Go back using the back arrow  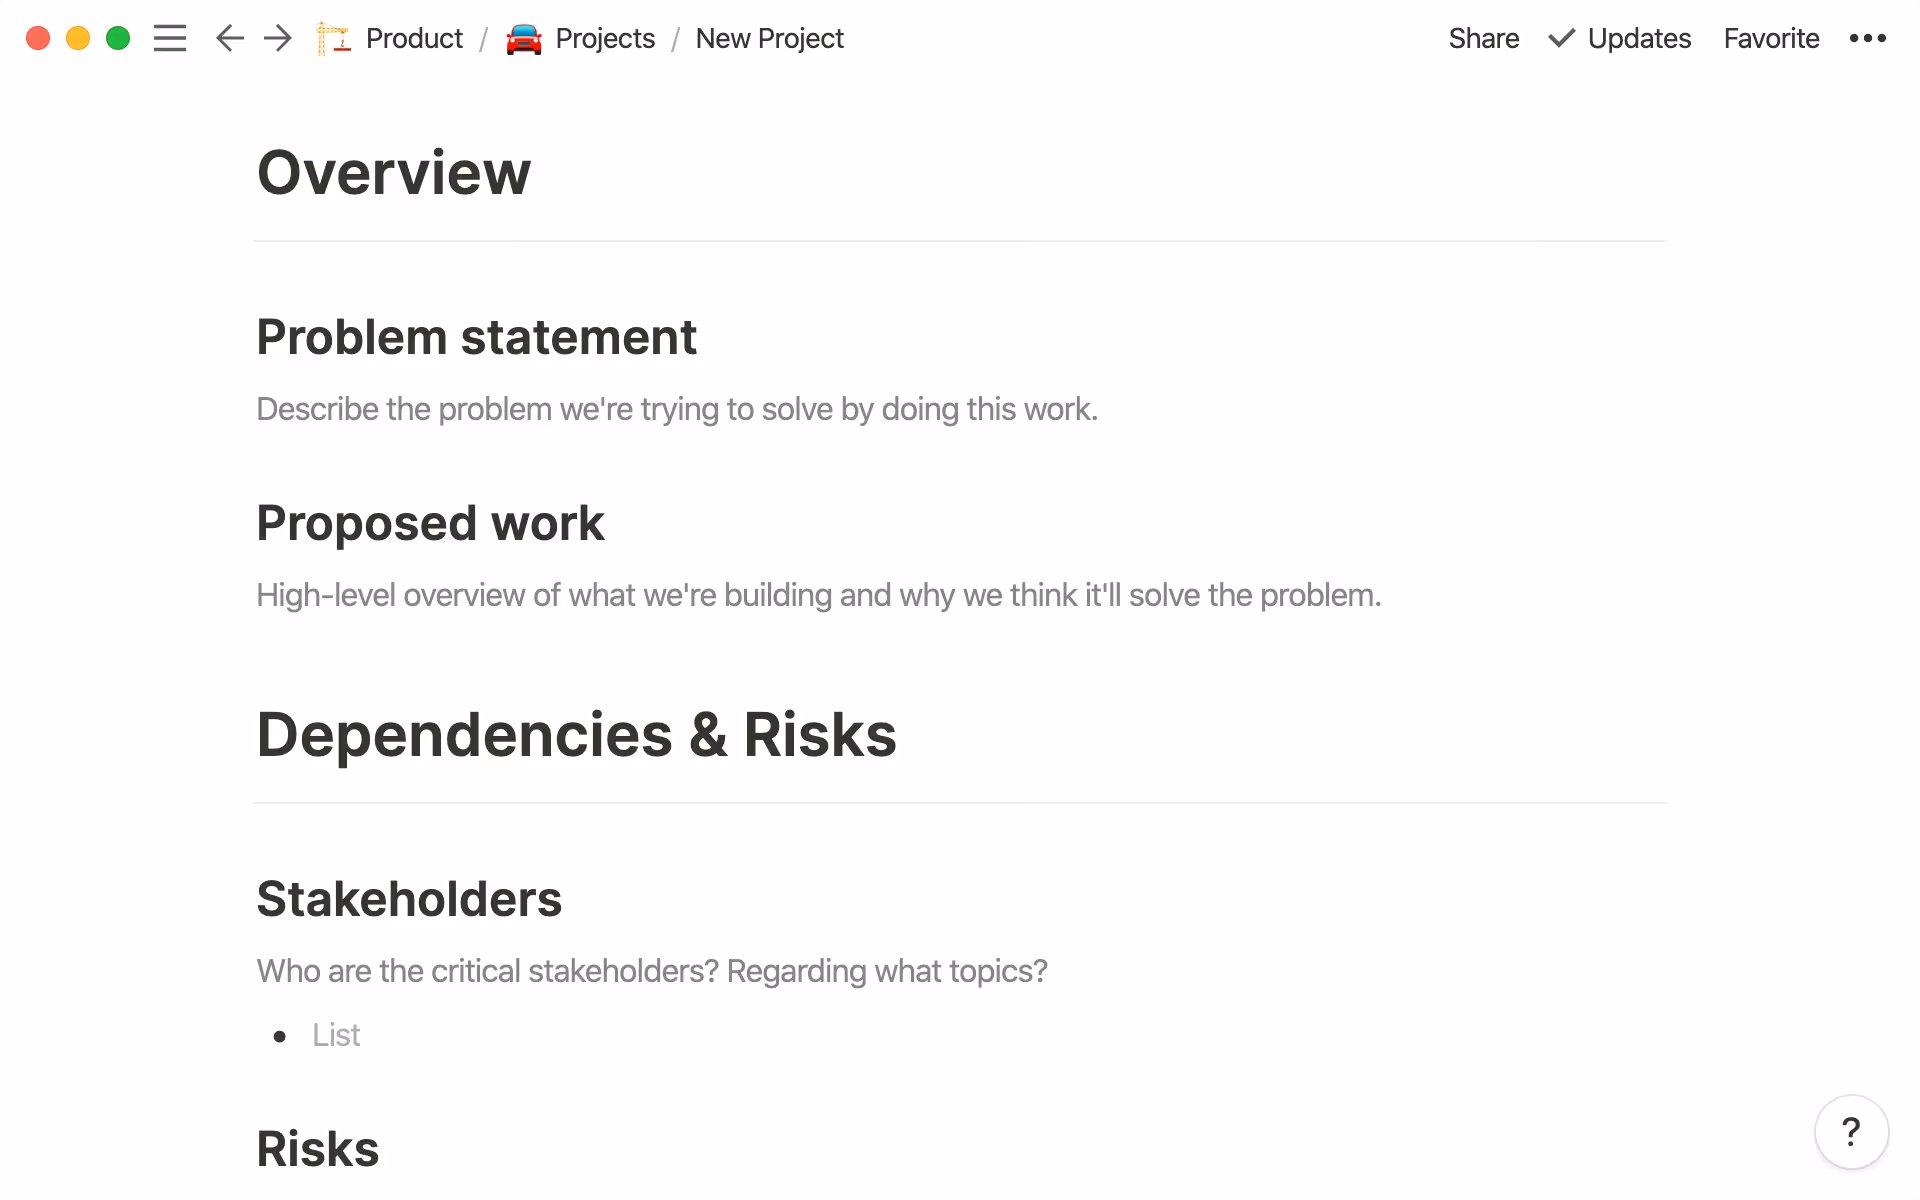point(229,38)
